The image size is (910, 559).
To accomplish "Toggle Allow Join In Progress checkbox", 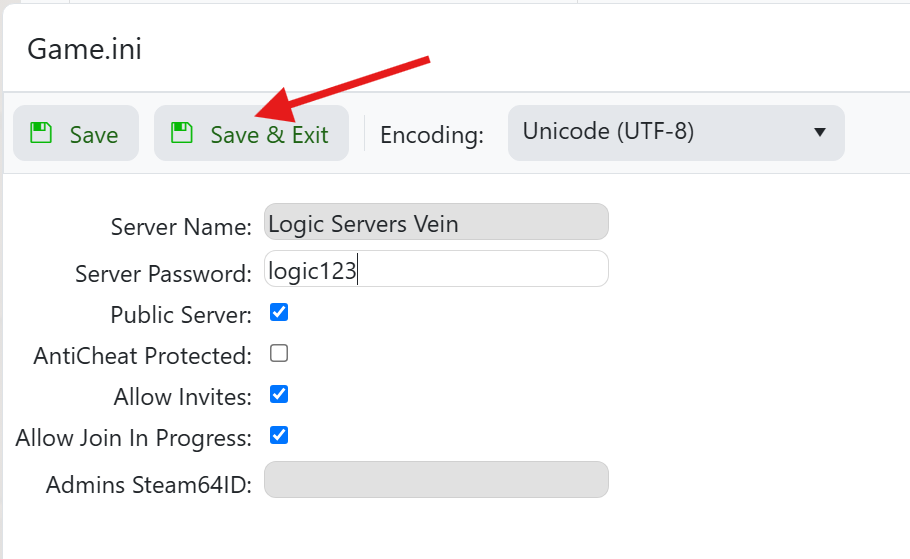I will click(280, 435).
